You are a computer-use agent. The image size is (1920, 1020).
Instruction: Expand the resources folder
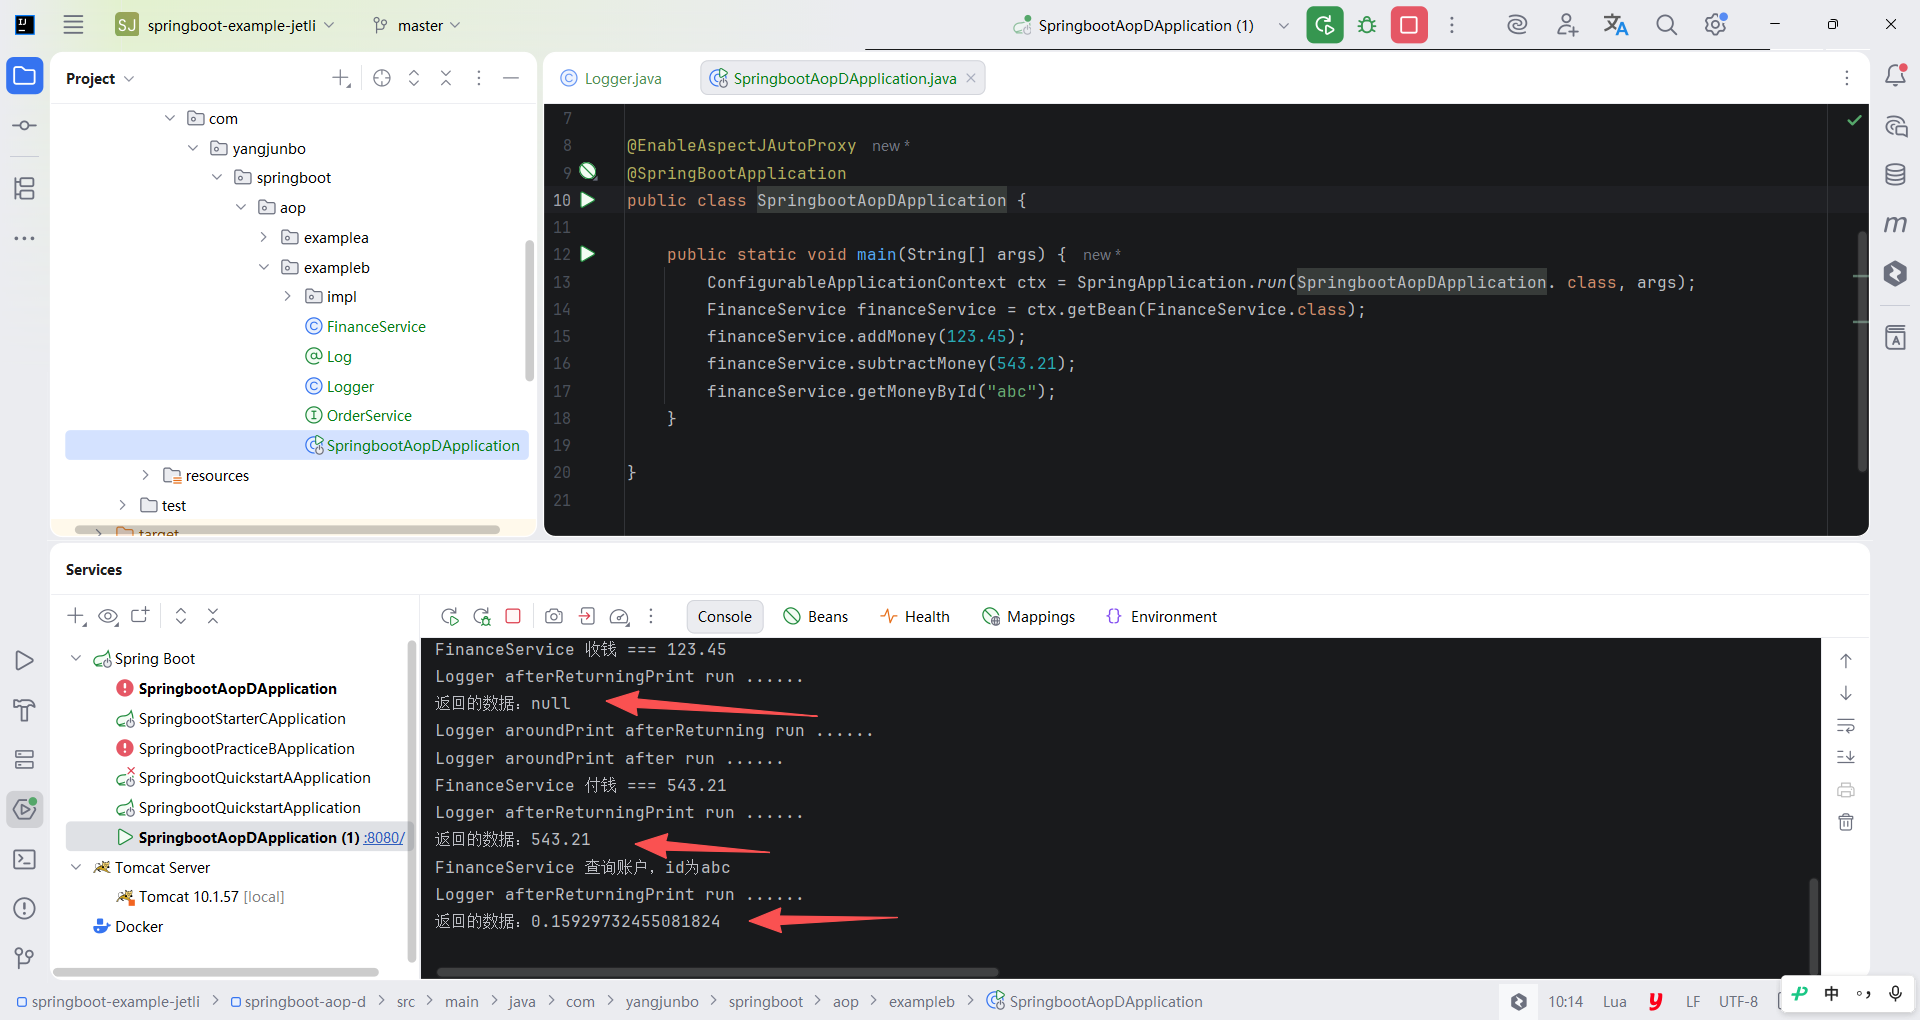(x=145, y=475)
